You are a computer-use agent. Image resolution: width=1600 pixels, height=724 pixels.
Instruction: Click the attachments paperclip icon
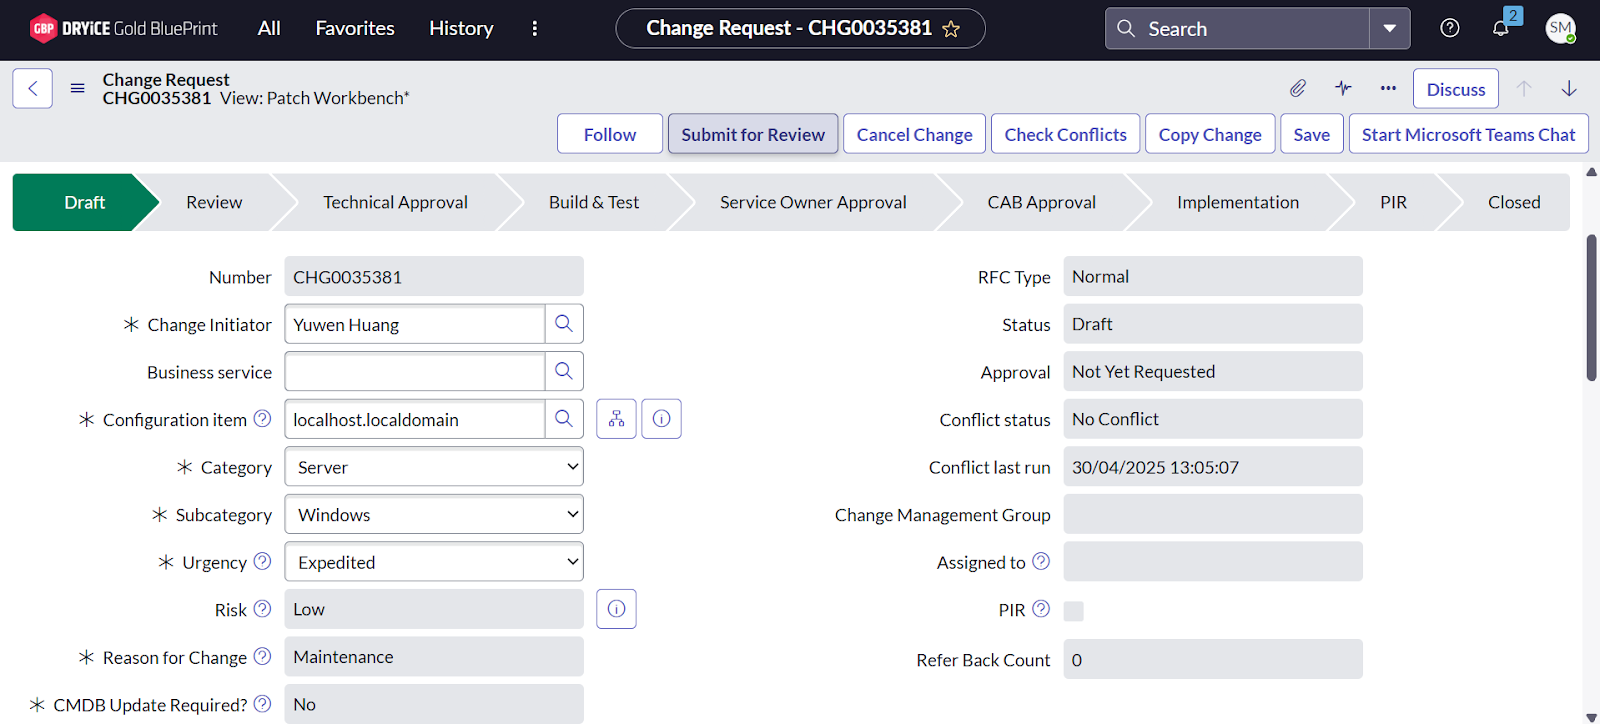(1297, 89)
